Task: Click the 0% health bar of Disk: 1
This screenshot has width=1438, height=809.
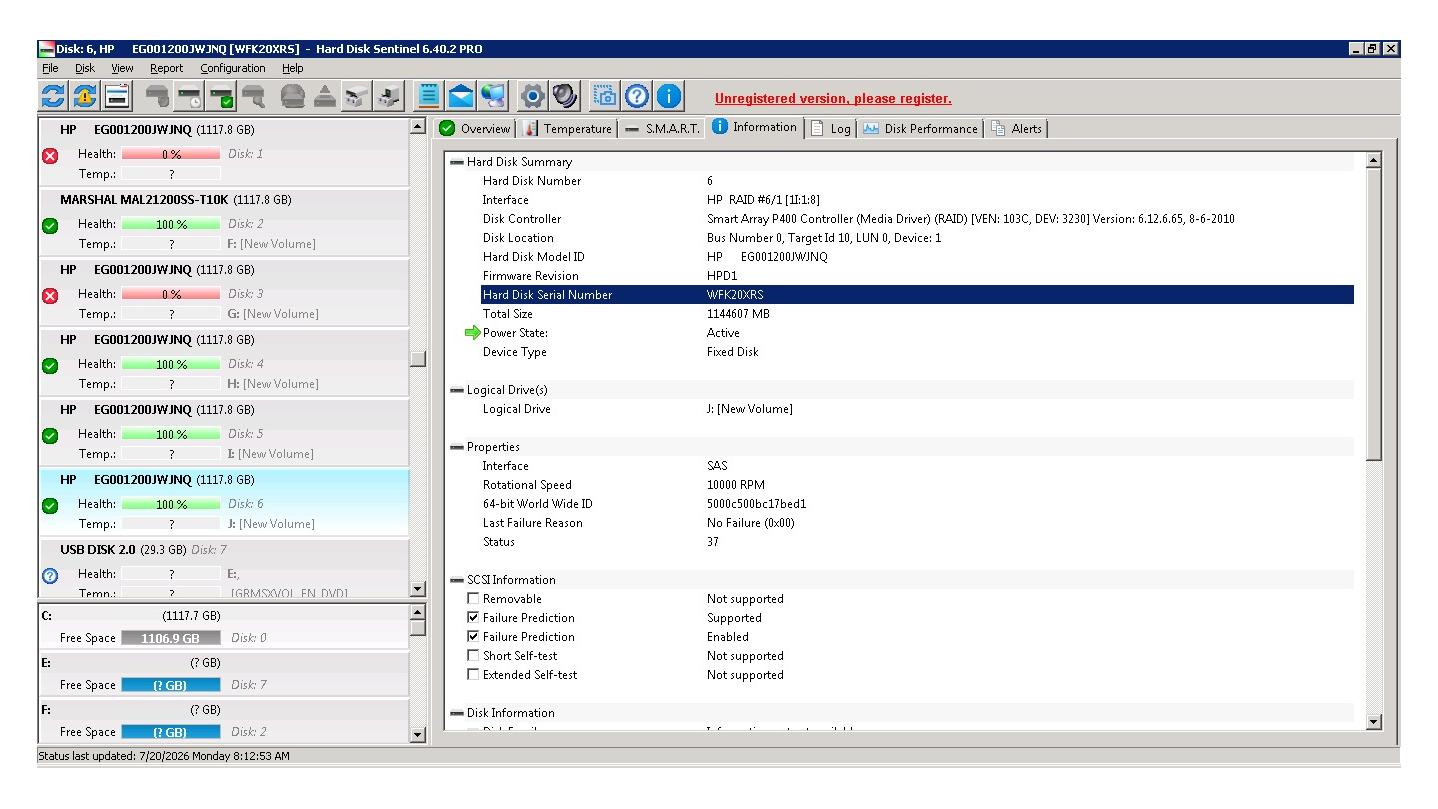Action: 171,154
